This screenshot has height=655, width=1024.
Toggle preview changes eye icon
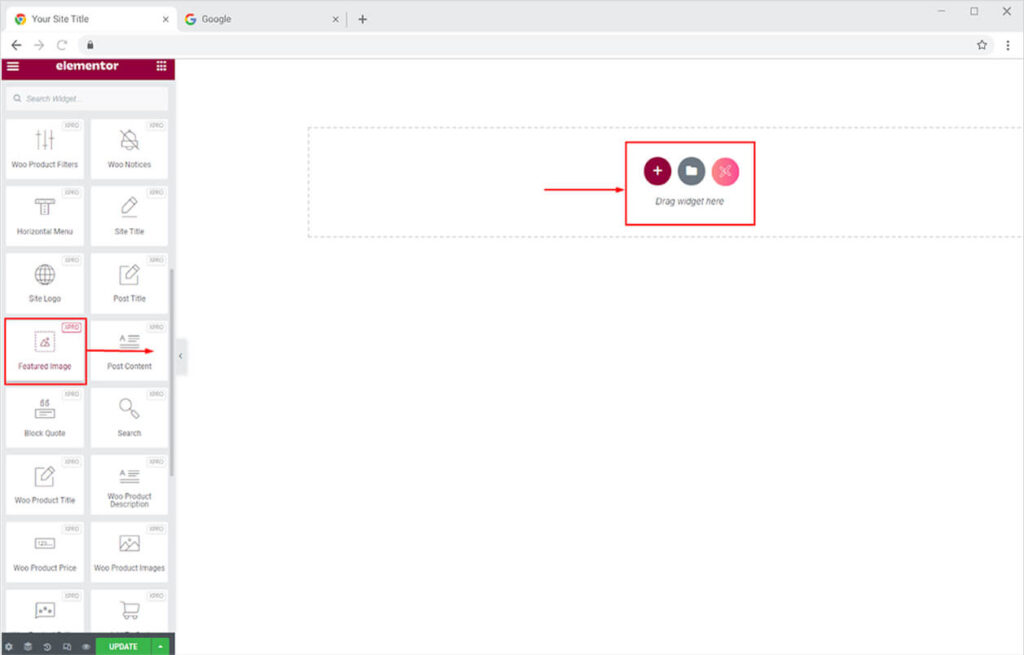click(x=86, y=646)
